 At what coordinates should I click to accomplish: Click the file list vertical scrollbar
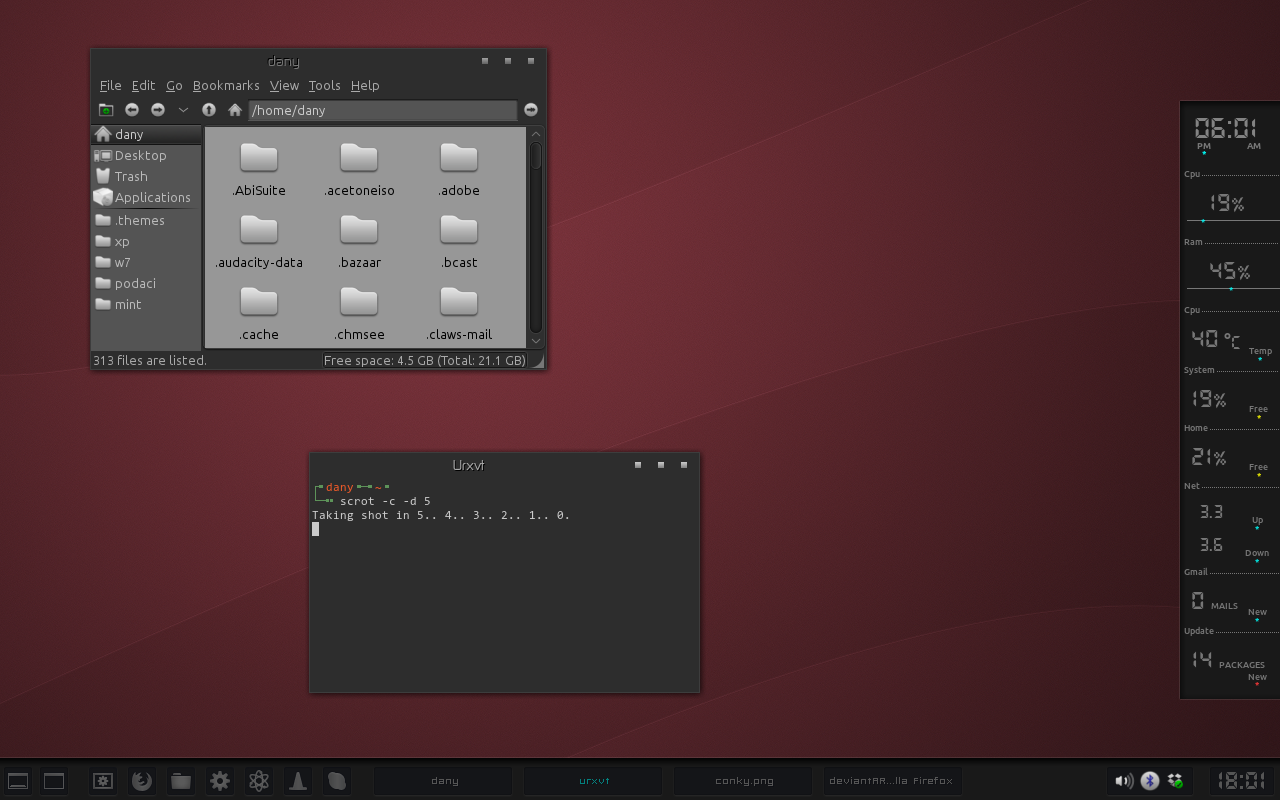(x=536, y=240)
